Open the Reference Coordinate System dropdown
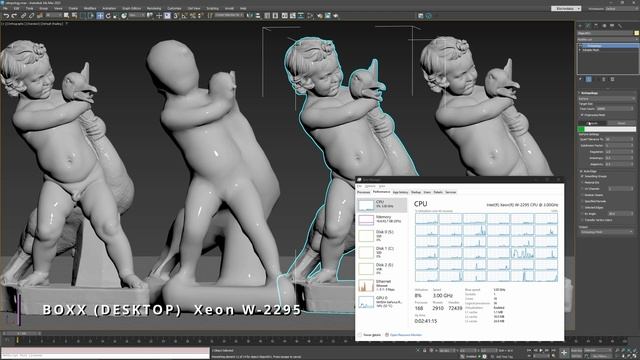Image resolution: width=640 pixels, height=360 pixels. [x=137, y=15]
